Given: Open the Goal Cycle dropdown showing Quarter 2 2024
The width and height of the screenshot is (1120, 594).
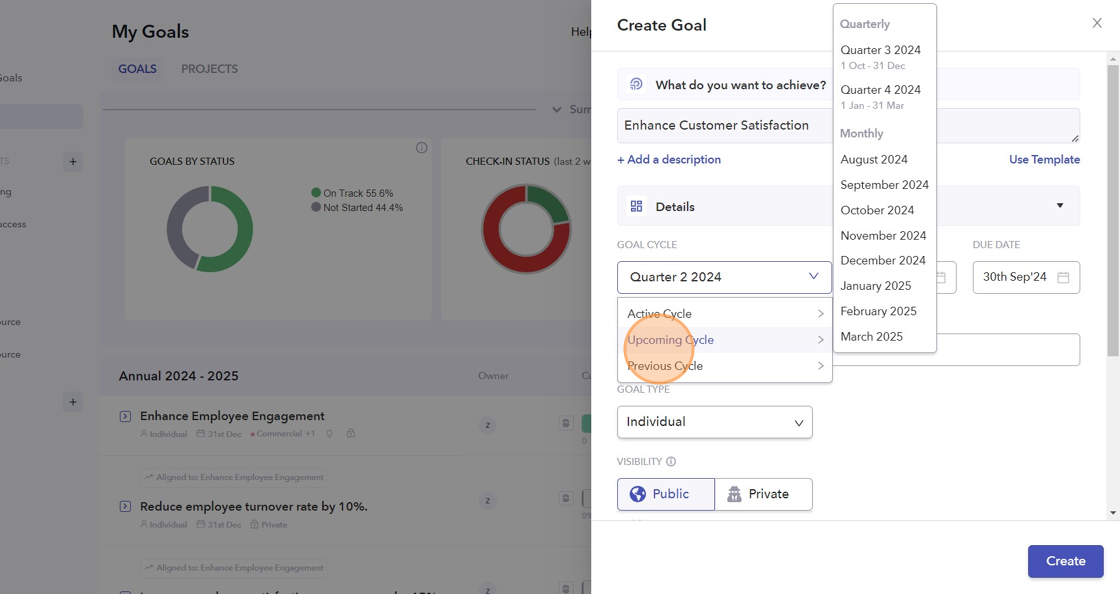Looking at the screenshot, I should click(x=724, y=277).
